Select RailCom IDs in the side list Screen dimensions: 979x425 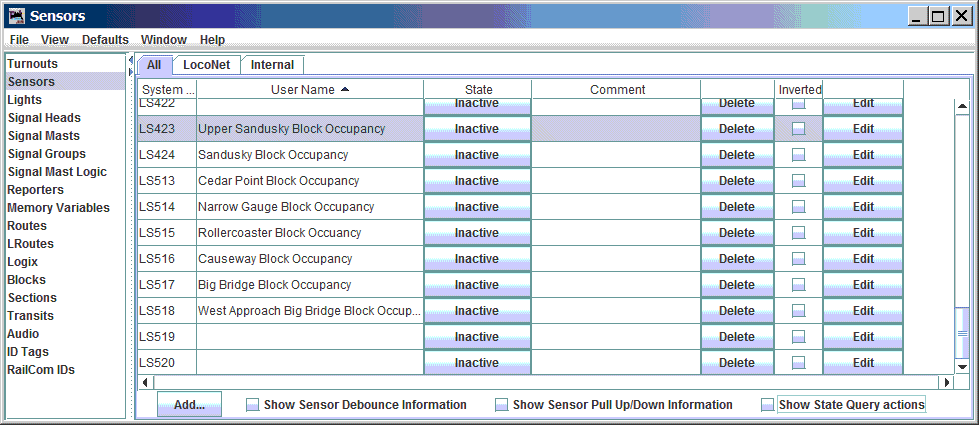[41, 370]
